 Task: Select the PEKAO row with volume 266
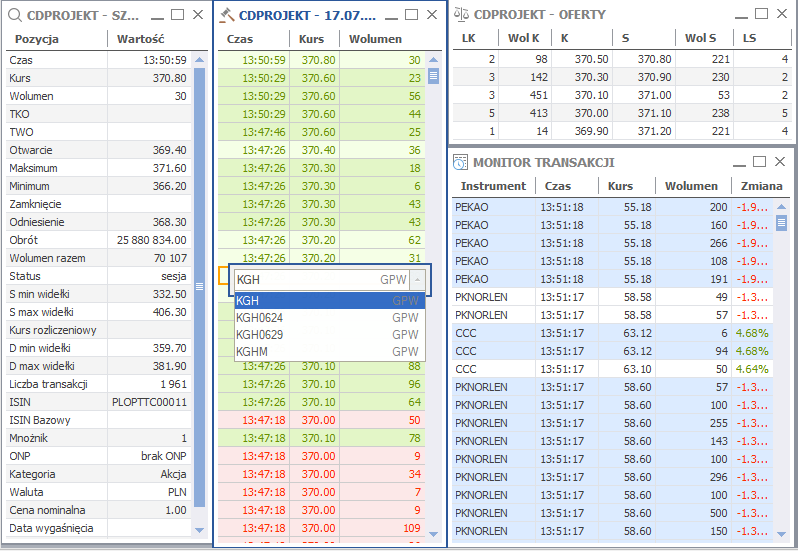(613, 243)
